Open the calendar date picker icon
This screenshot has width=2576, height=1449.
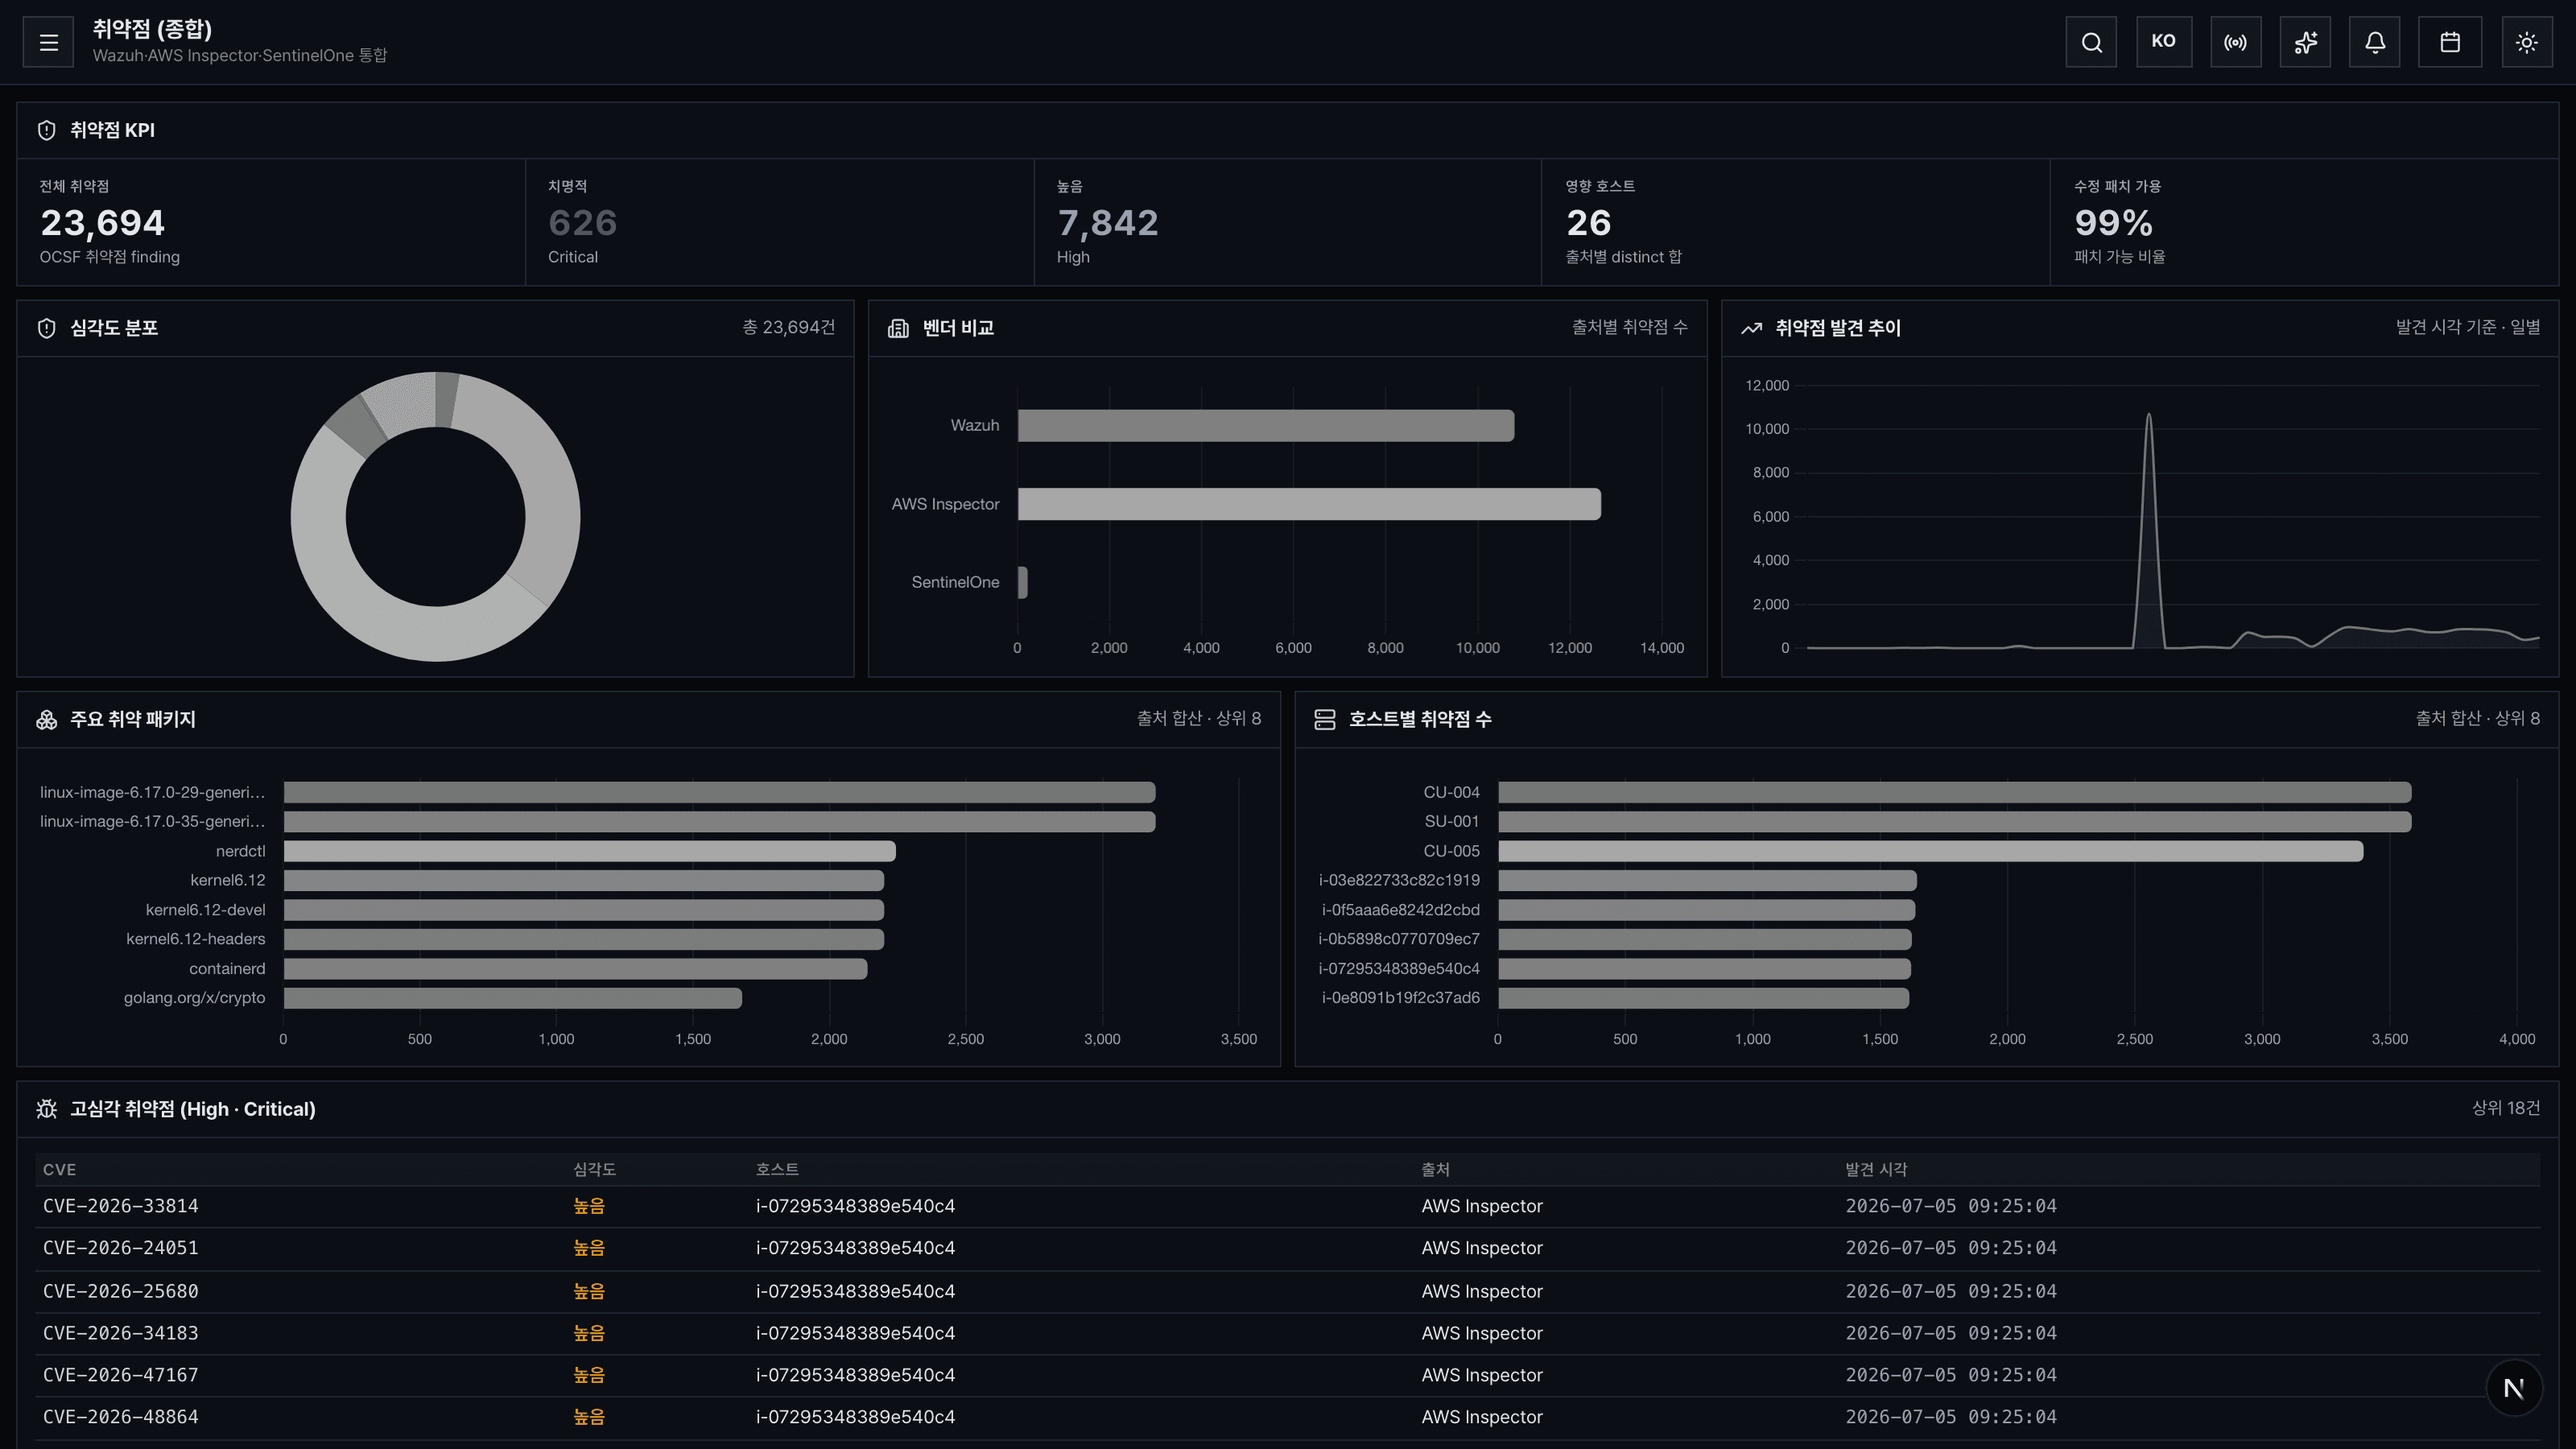tap(2450, 42)
